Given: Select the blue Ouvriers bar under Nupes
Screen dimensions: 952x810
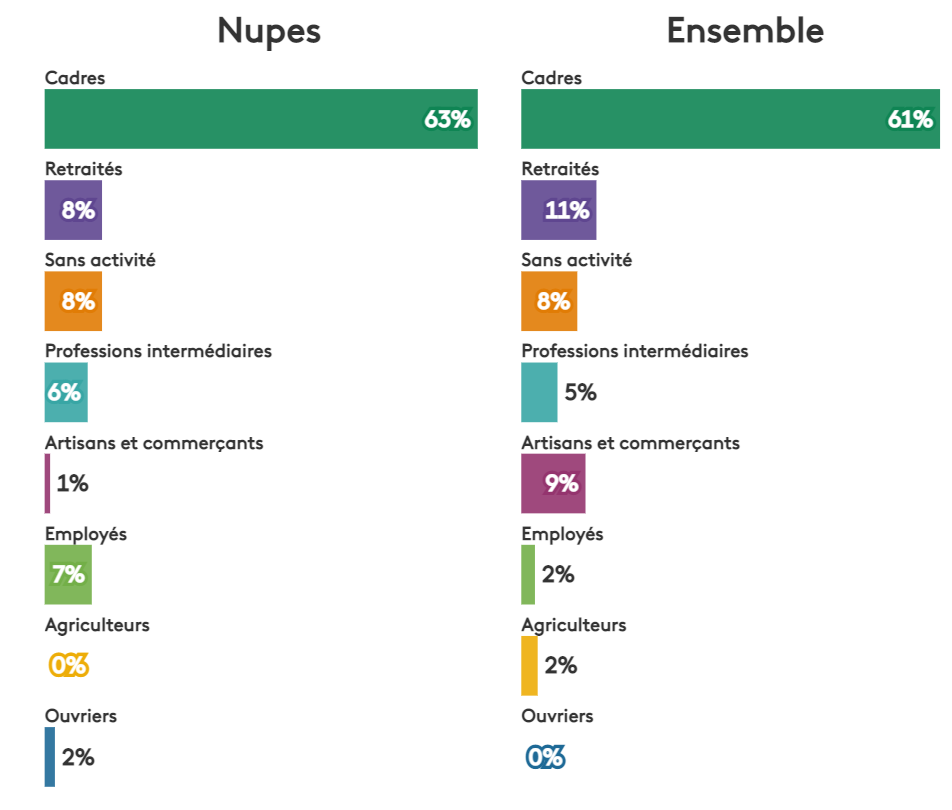Looking at the screenshot, I should point(50,756).
